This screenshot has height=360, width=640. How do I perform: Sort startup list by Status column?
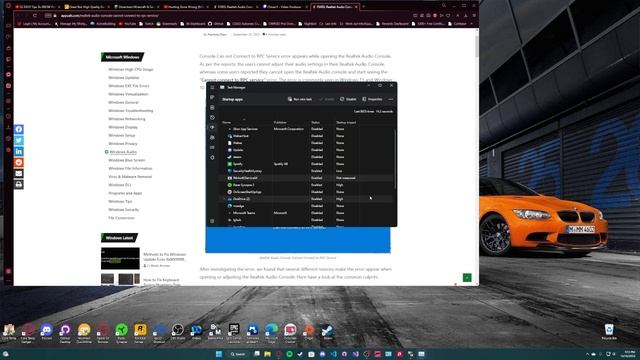[x=316, y=122]
